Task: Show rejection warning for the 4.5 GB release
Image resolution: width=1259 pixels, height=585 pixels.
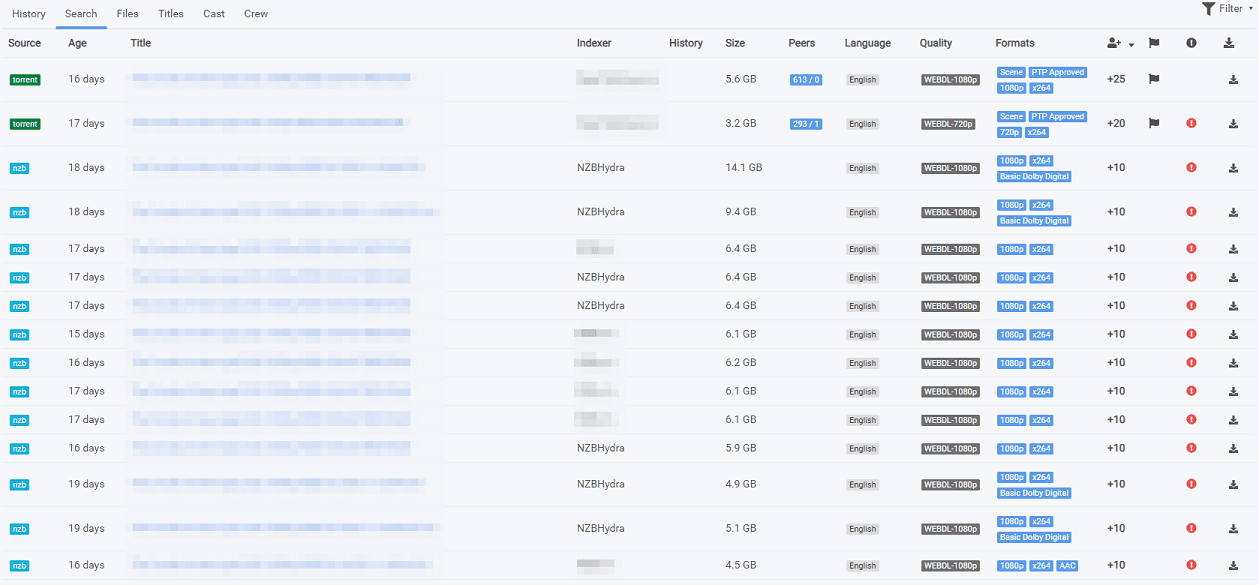Action: tap(1191, 566)
